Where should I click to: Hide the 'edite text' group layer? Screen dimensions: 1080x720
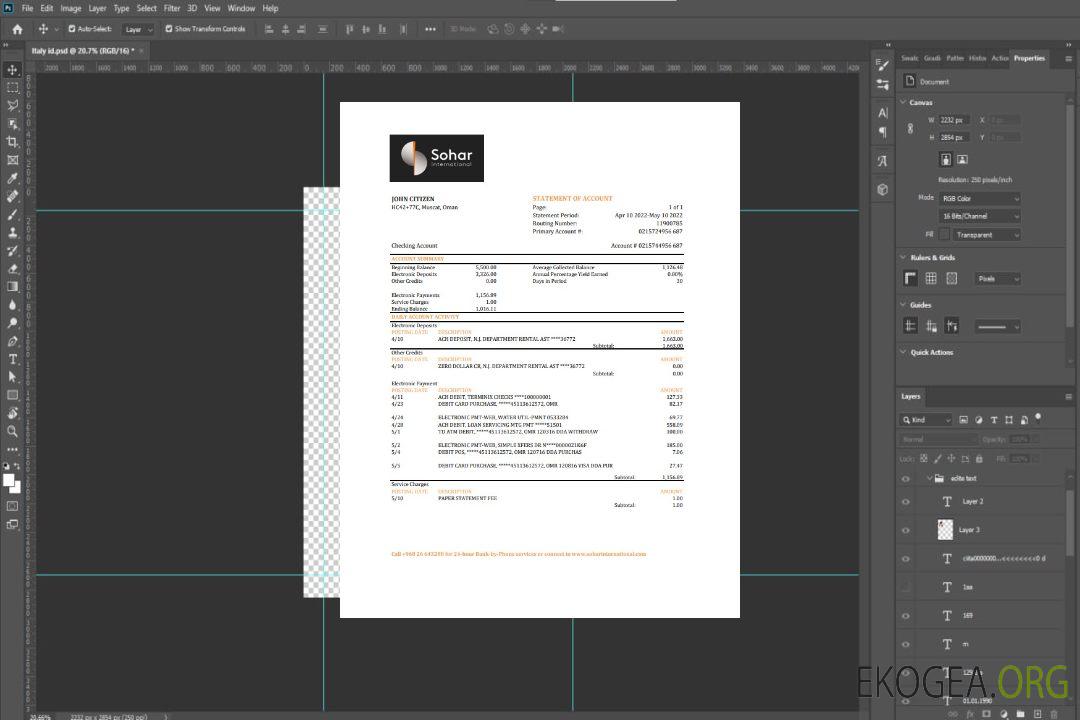point(906,479)
